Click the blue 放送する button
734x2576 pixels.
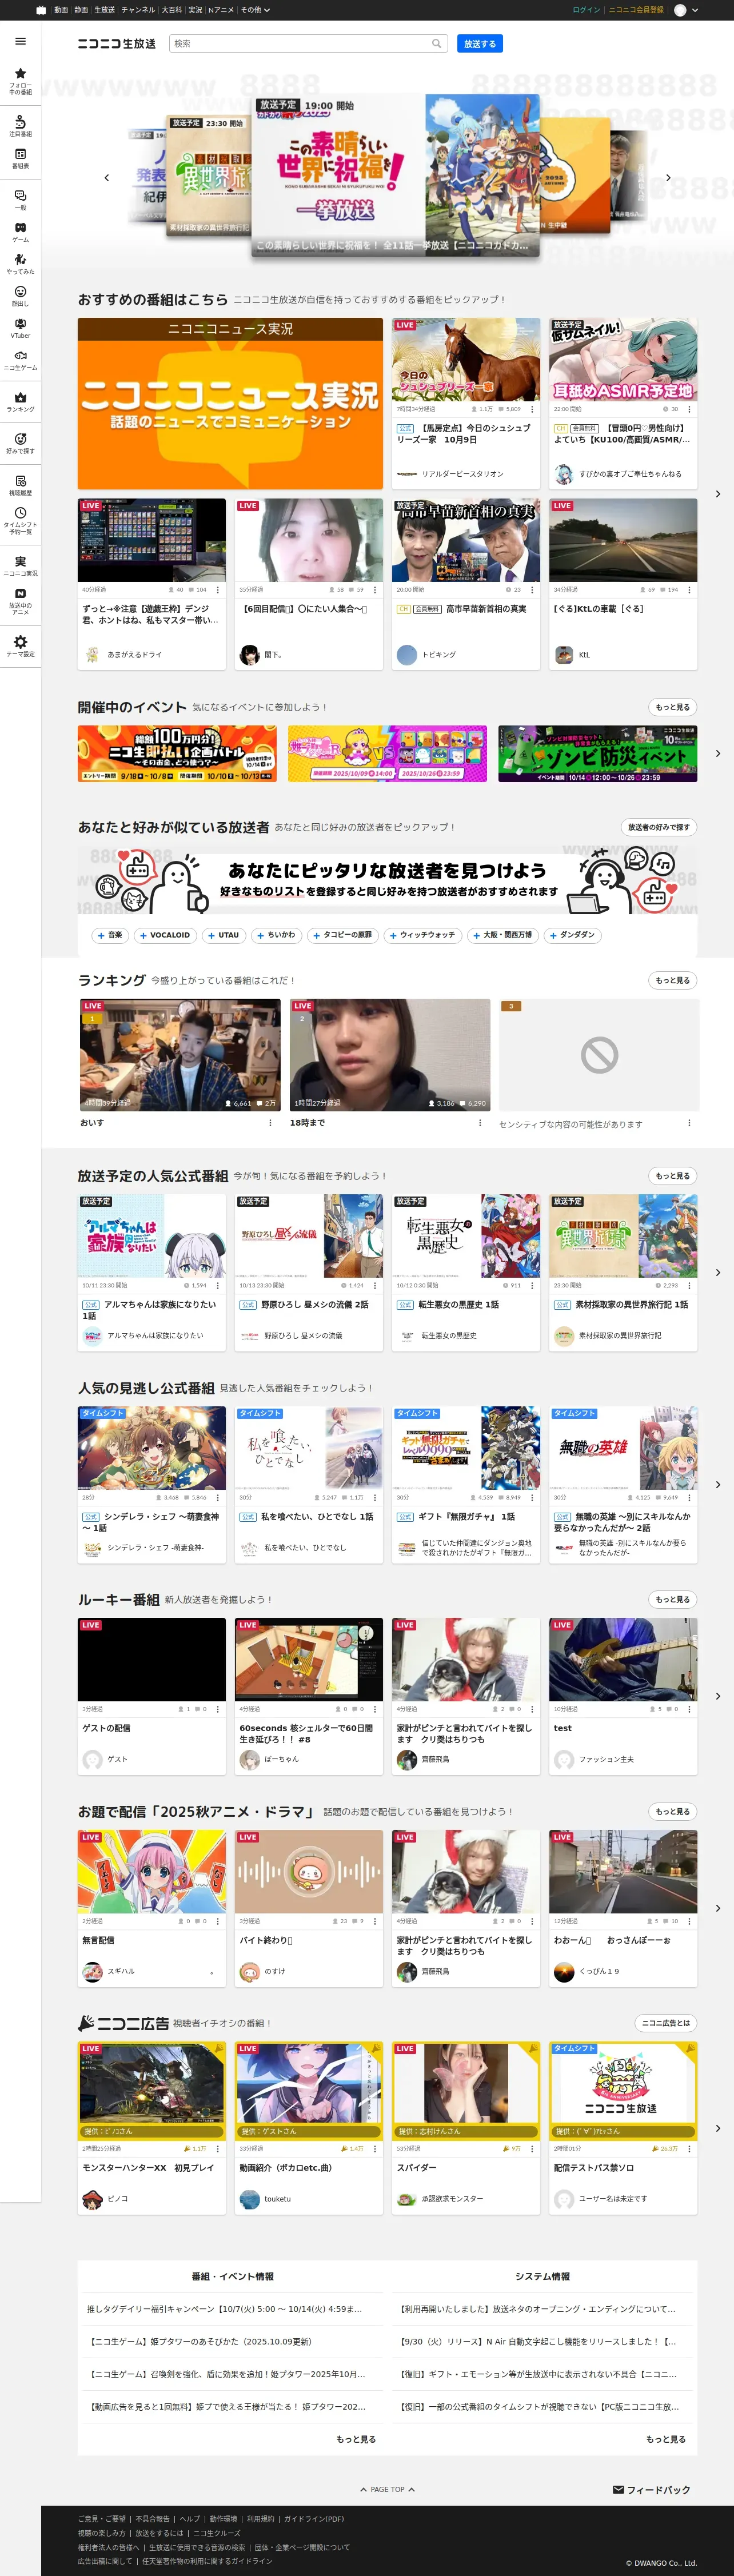(480, 43)
